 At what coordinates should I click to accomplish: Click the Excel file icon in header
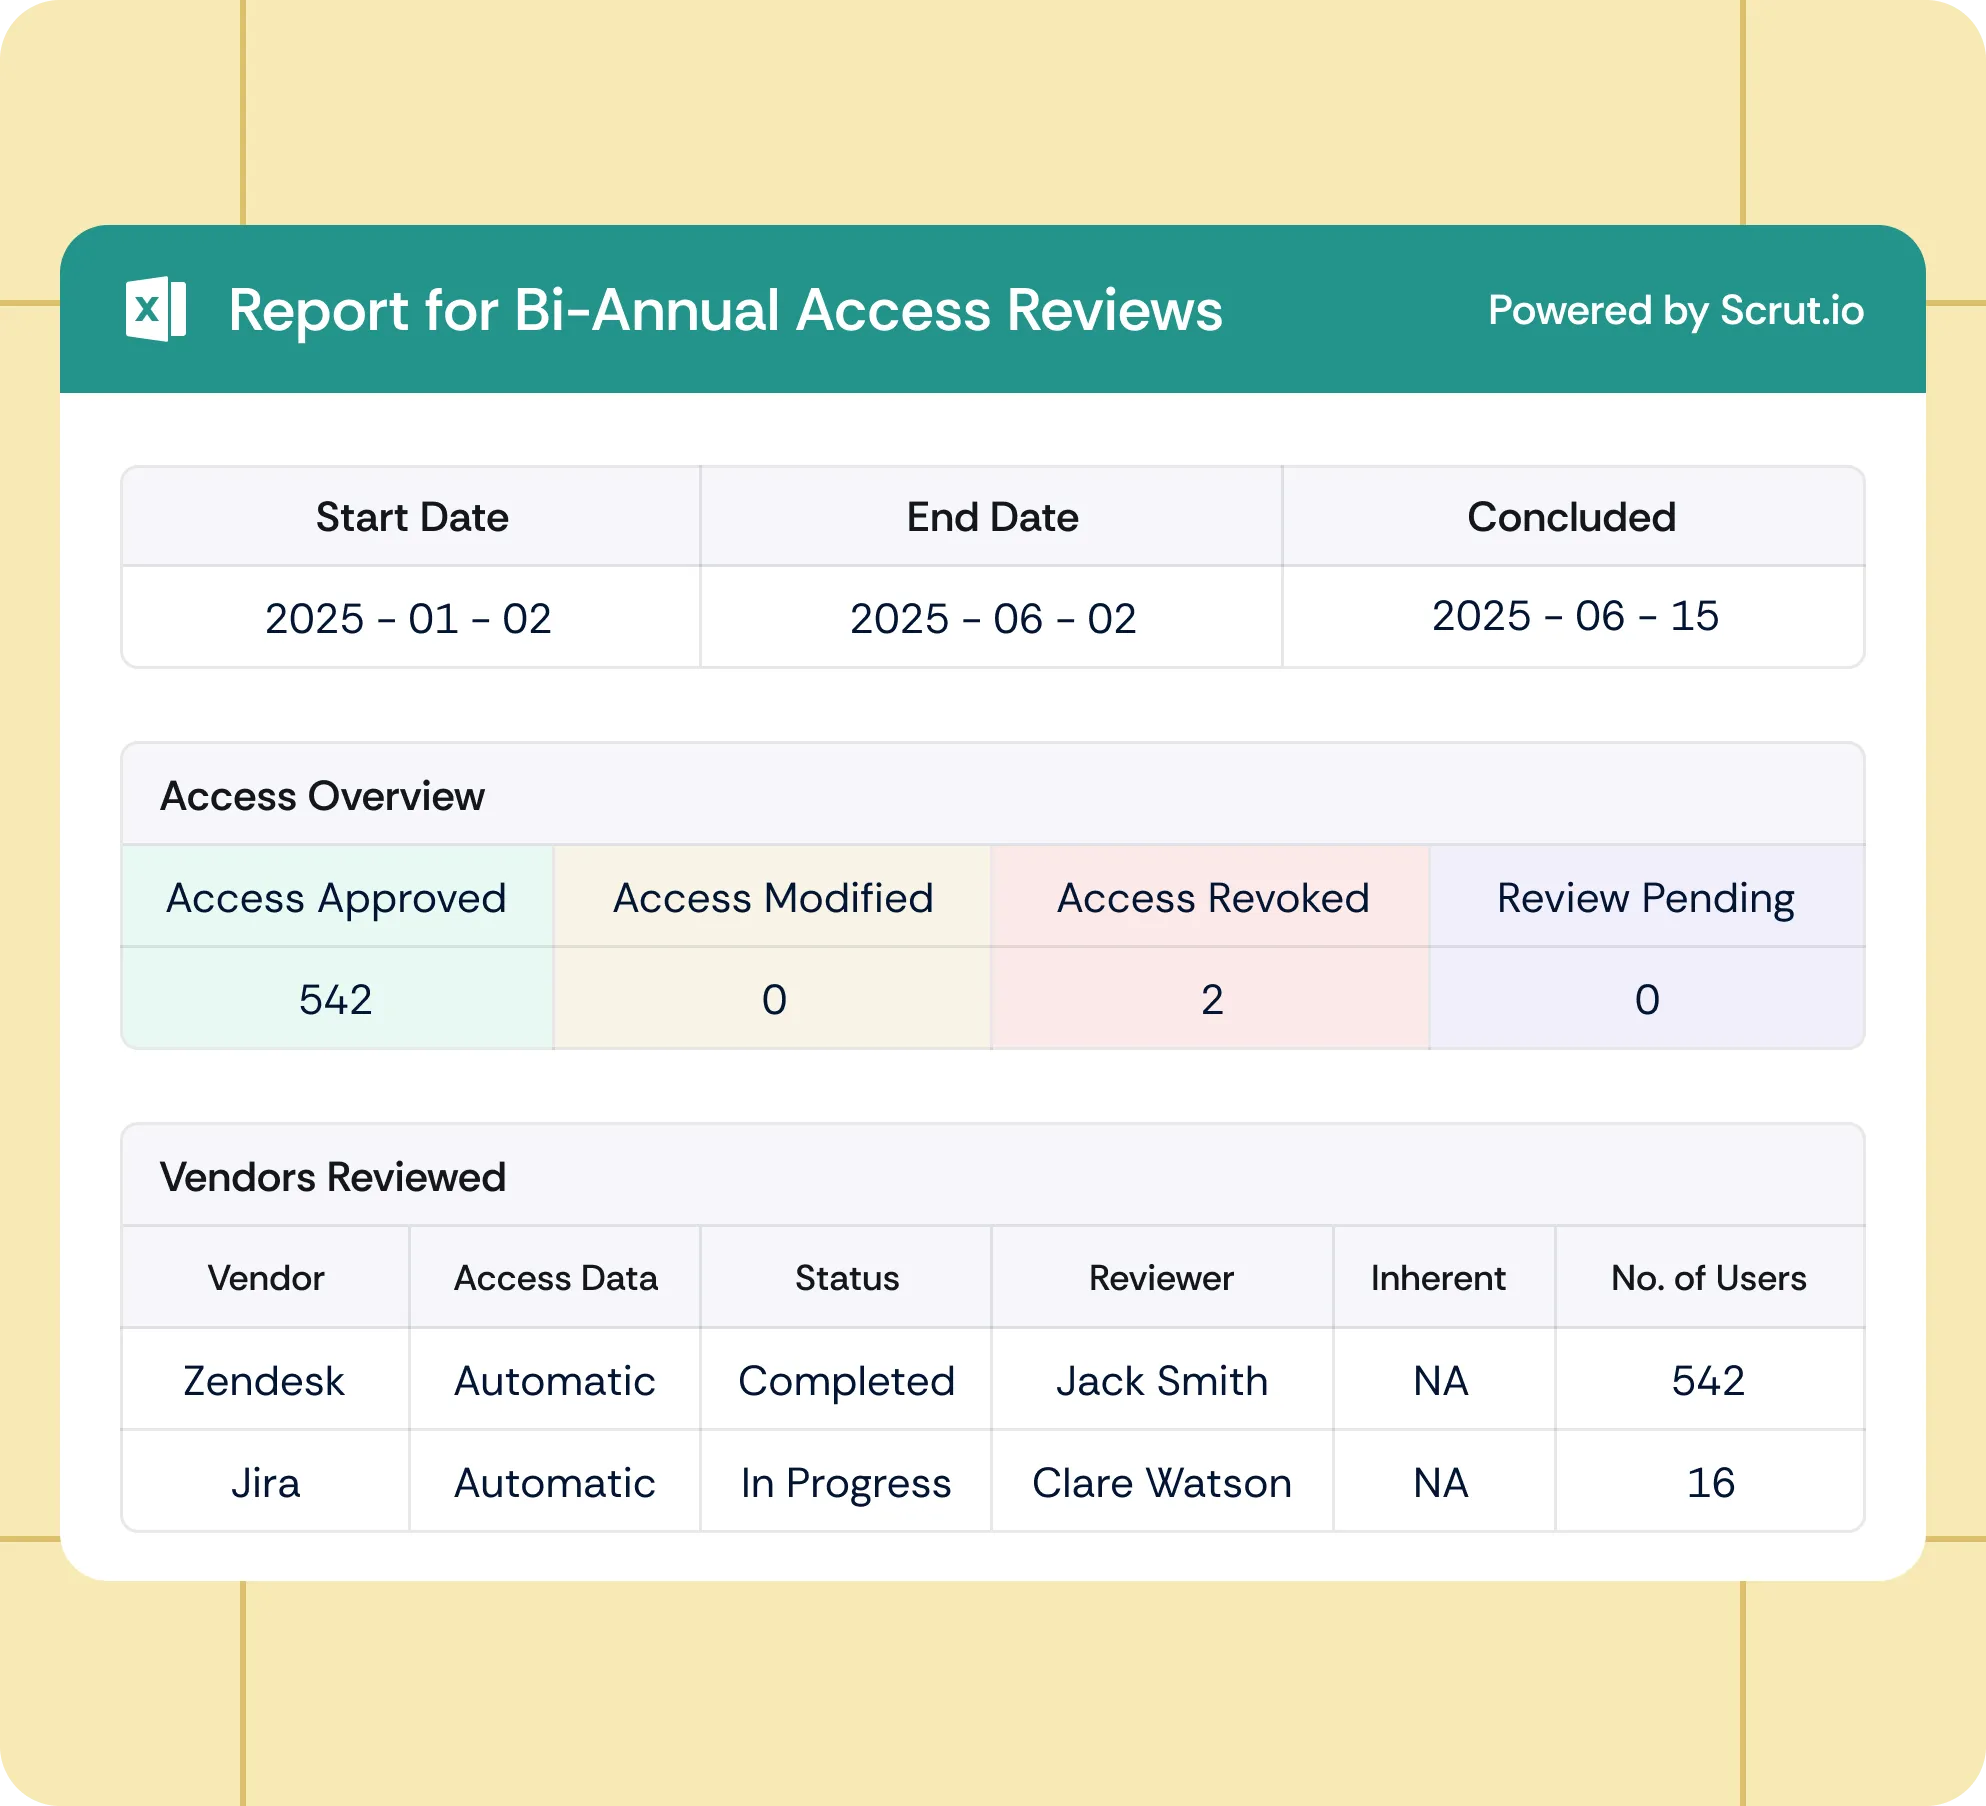[x=156, y=309]
